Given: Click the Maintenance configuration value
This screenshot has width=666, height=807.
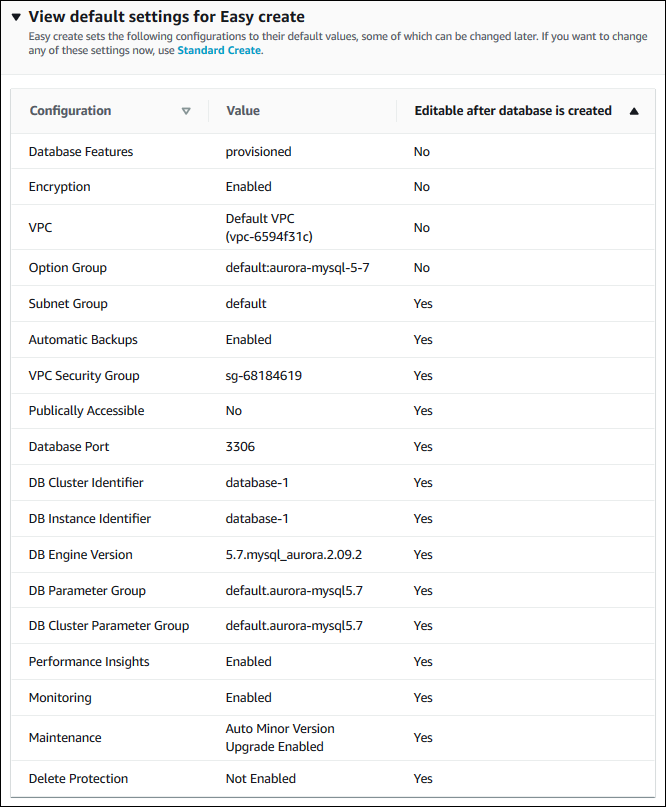Looking at the screenshot, I should 280,738.
